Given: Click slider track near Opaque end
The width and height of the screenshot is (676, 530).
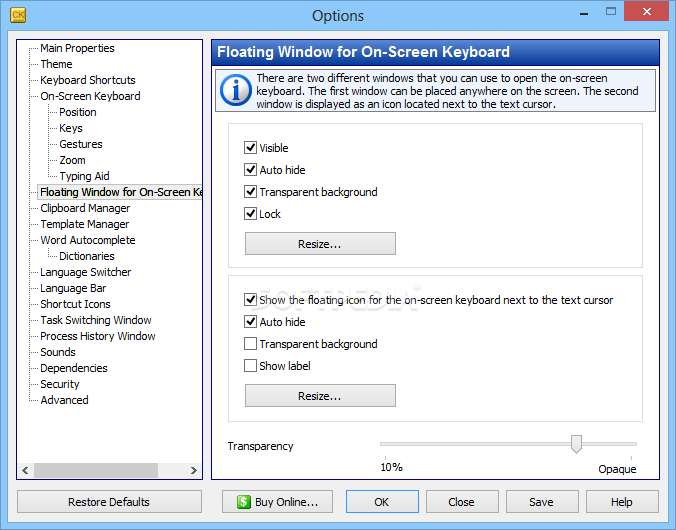Looking at the screenshot, I should pos(630,444).
